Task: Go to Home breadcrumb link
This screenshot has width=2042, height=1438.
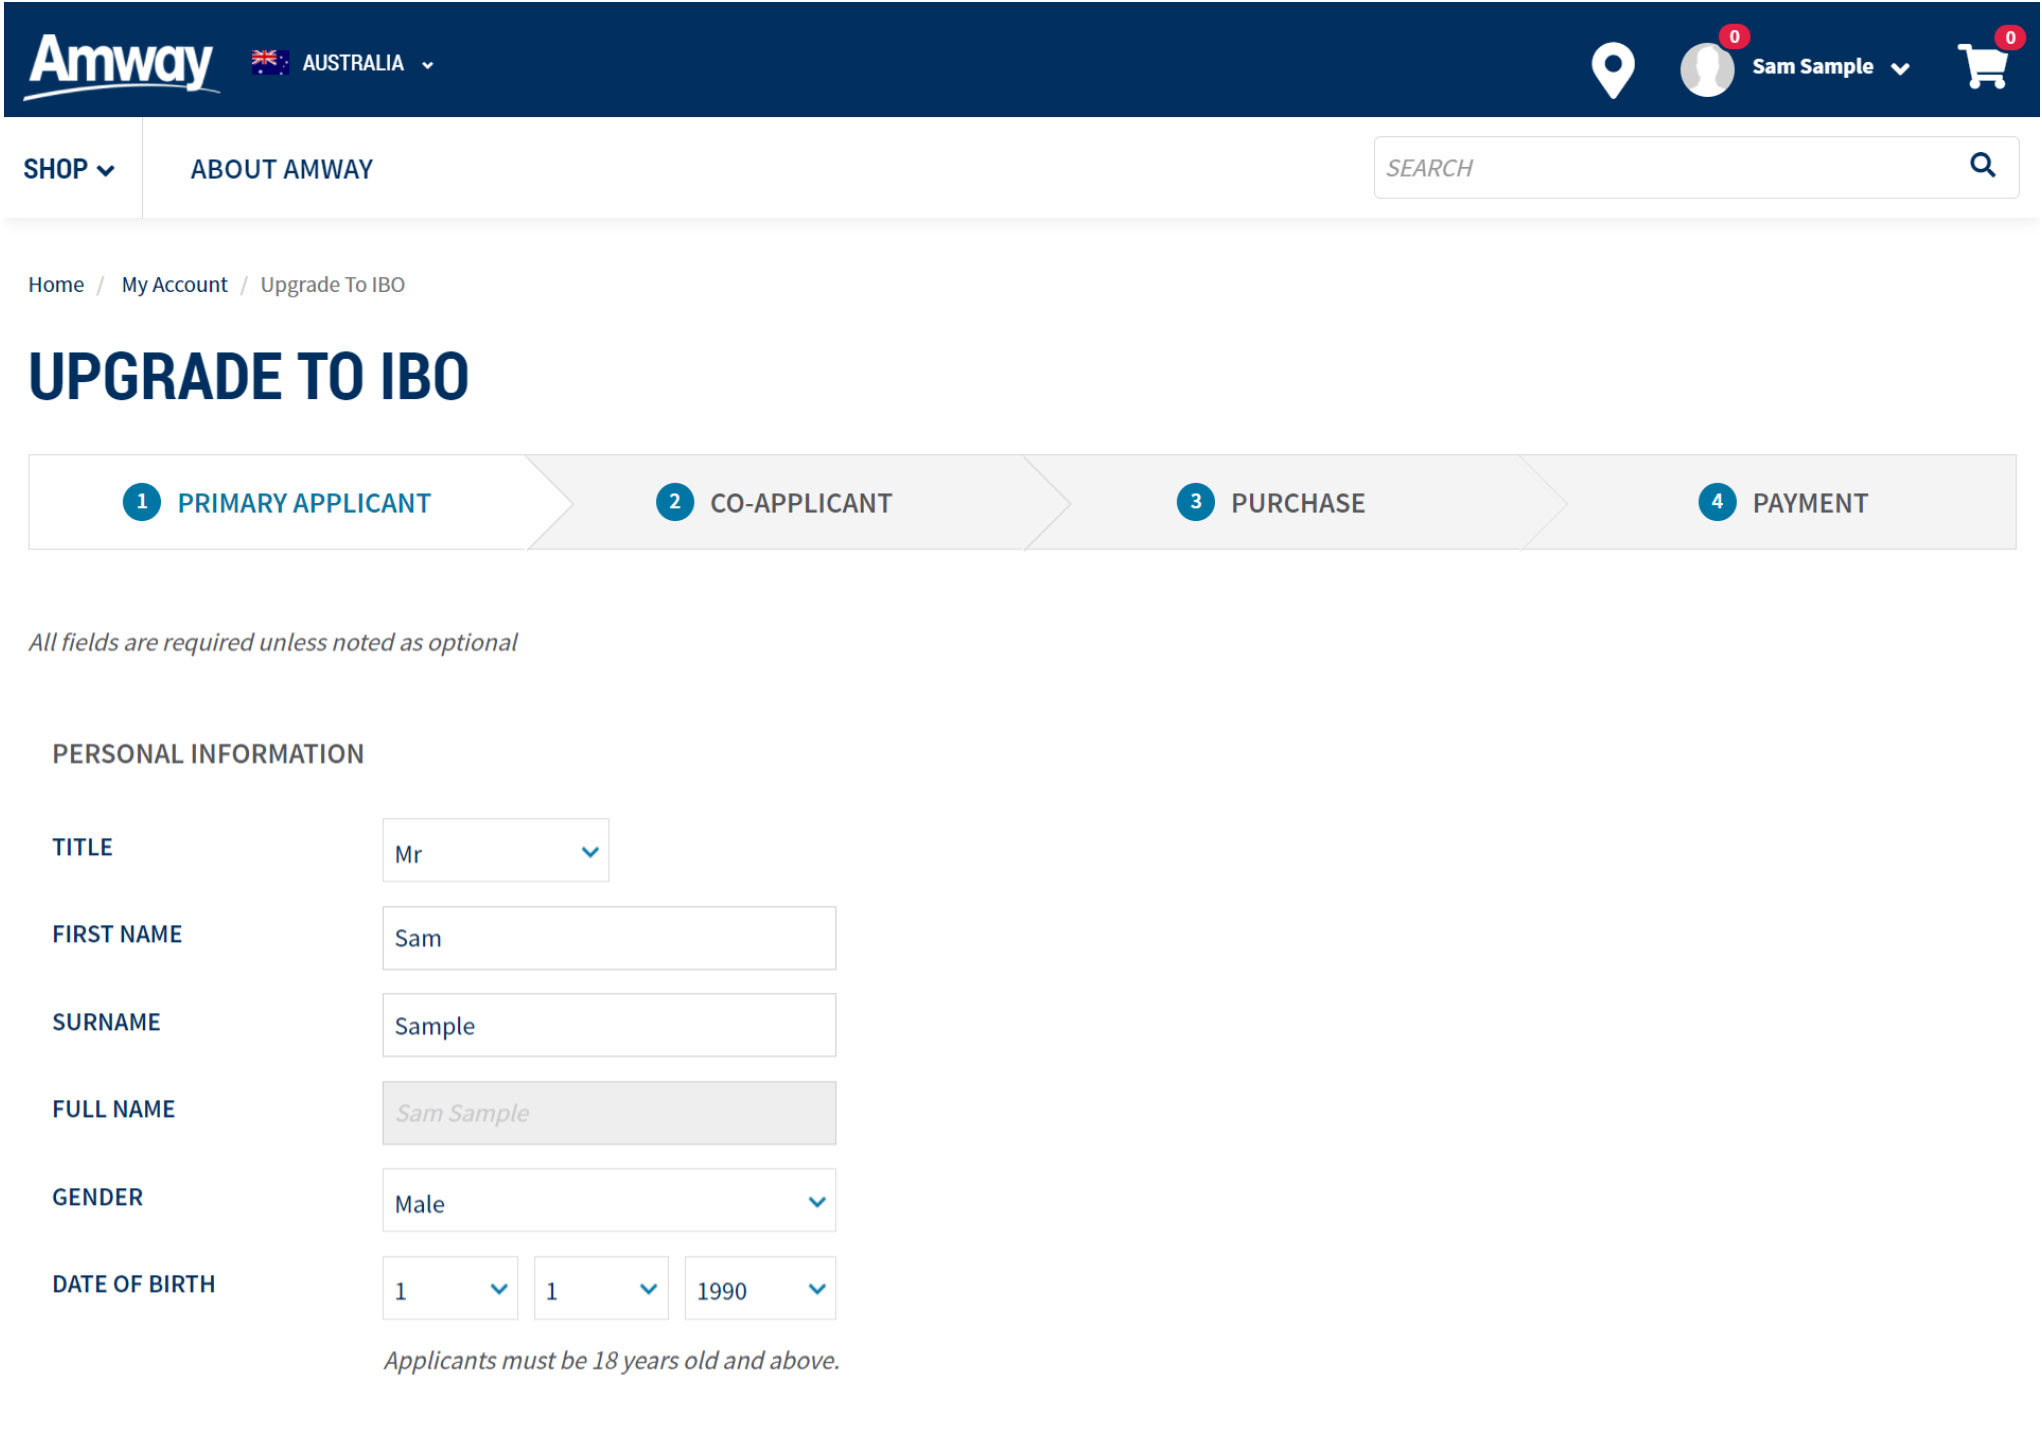Action: click(x=56, y=285)
